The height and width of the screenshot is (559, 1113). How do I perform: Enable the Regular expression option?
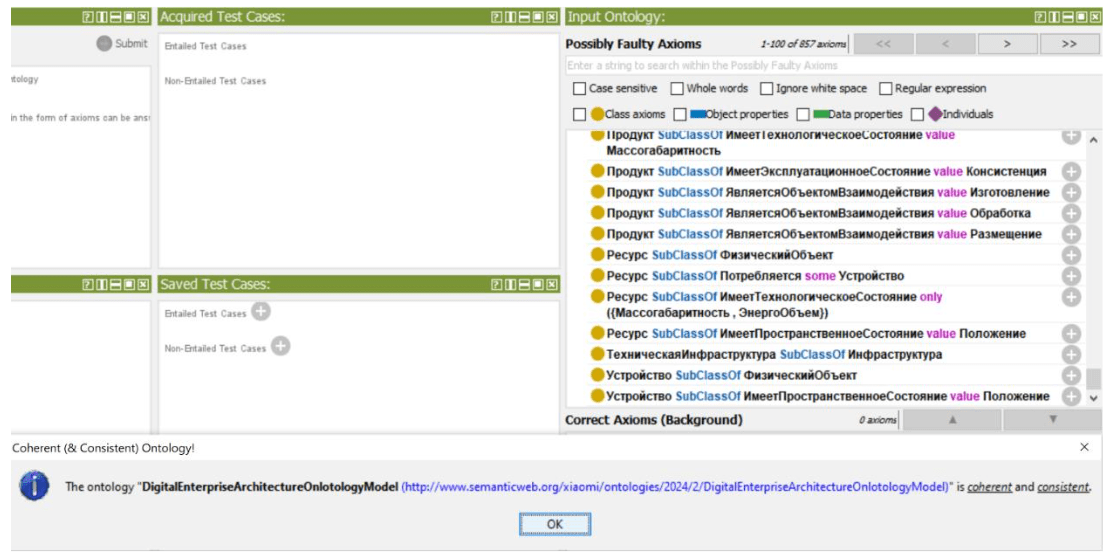pos(885,89)
